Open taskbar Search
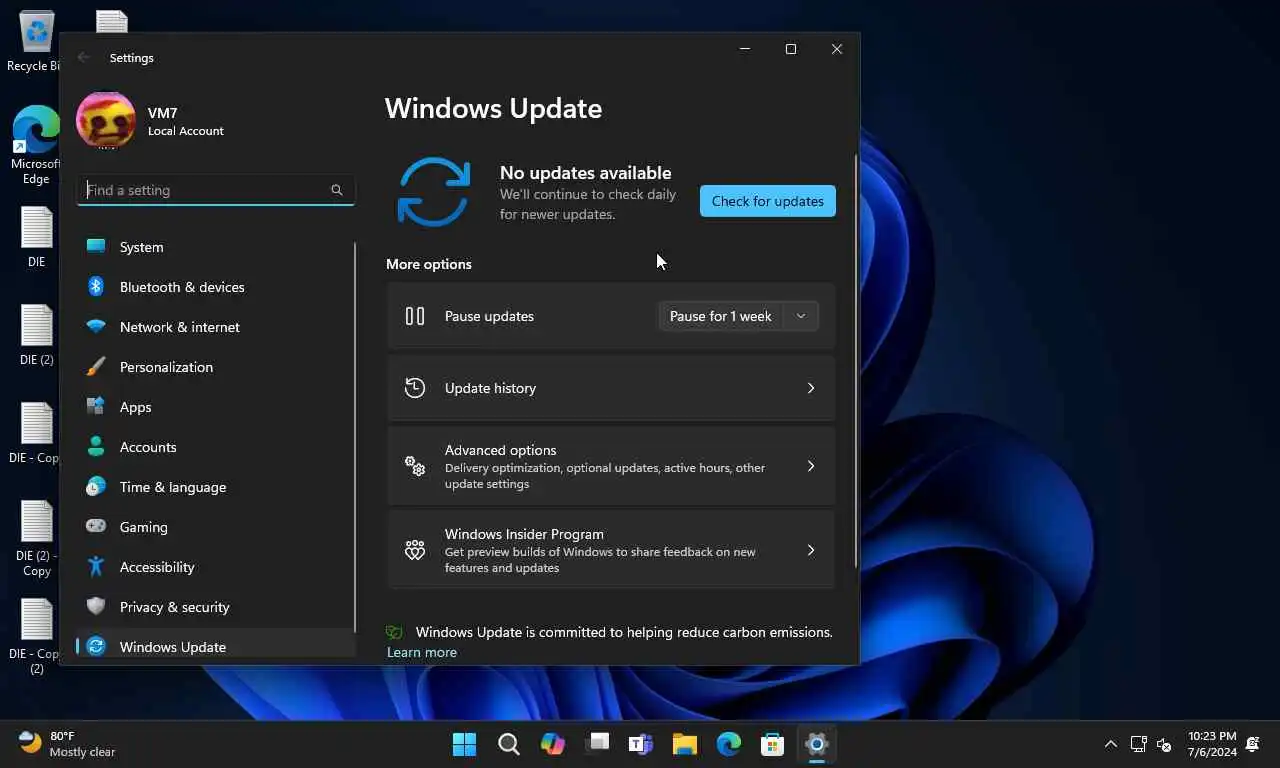The image size is (1280, 768). 508,744
